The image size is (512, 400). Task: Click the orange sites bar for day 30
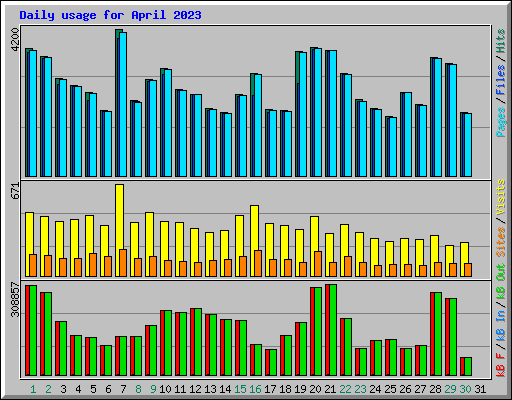468,270
